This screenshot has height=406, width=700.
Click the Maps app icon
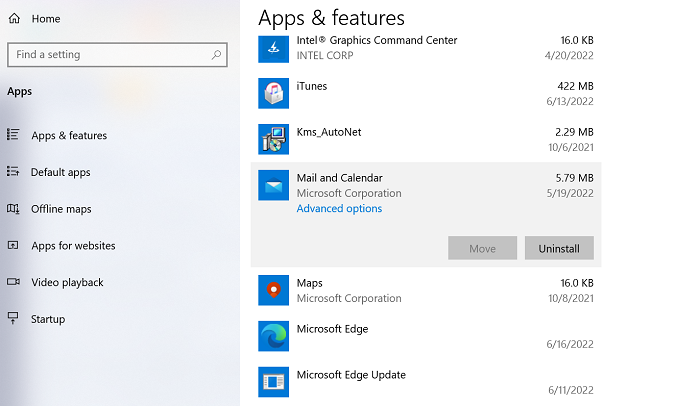[x=273, y=290]
